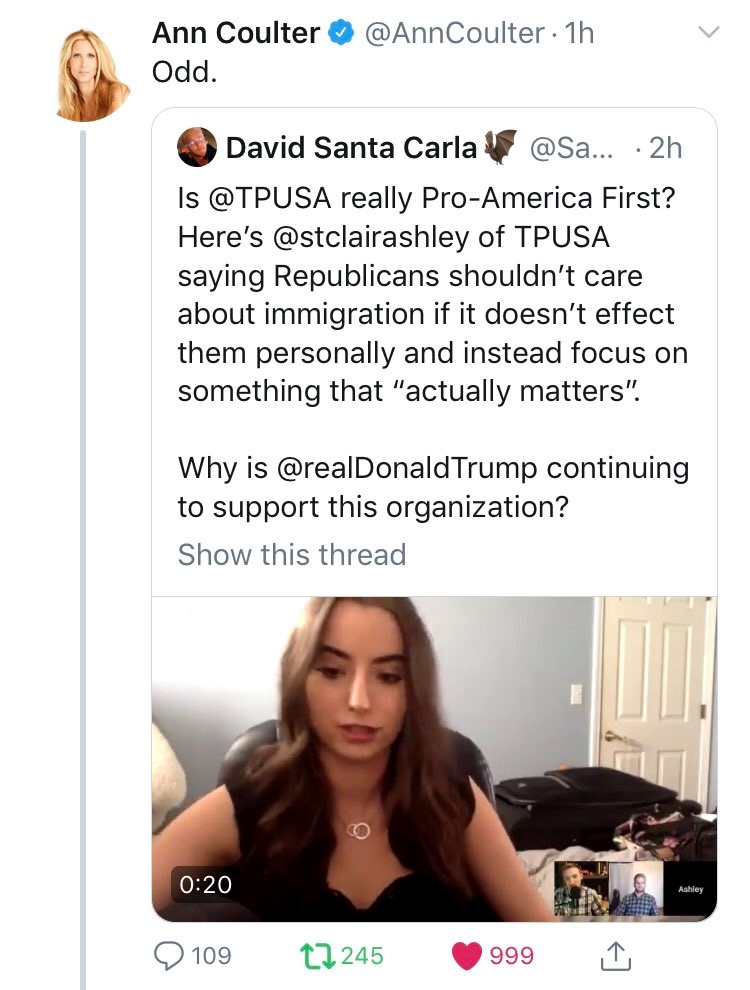Toggle the red heart like icon

(x=467, y=956)
